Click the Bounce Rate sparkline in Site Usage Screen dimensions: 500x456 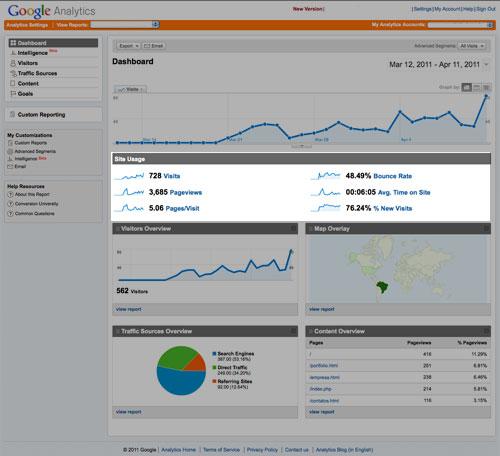click(325, 176)
